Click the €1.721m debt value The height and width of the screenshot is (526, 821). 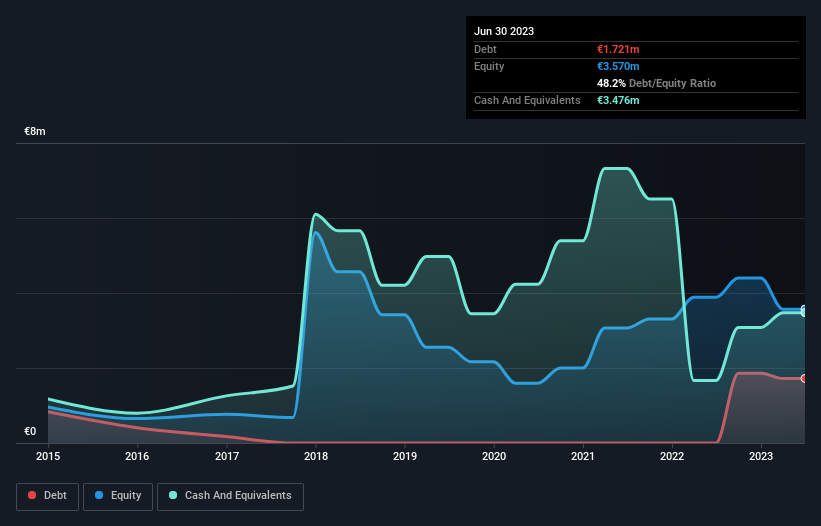pos(618,49)
